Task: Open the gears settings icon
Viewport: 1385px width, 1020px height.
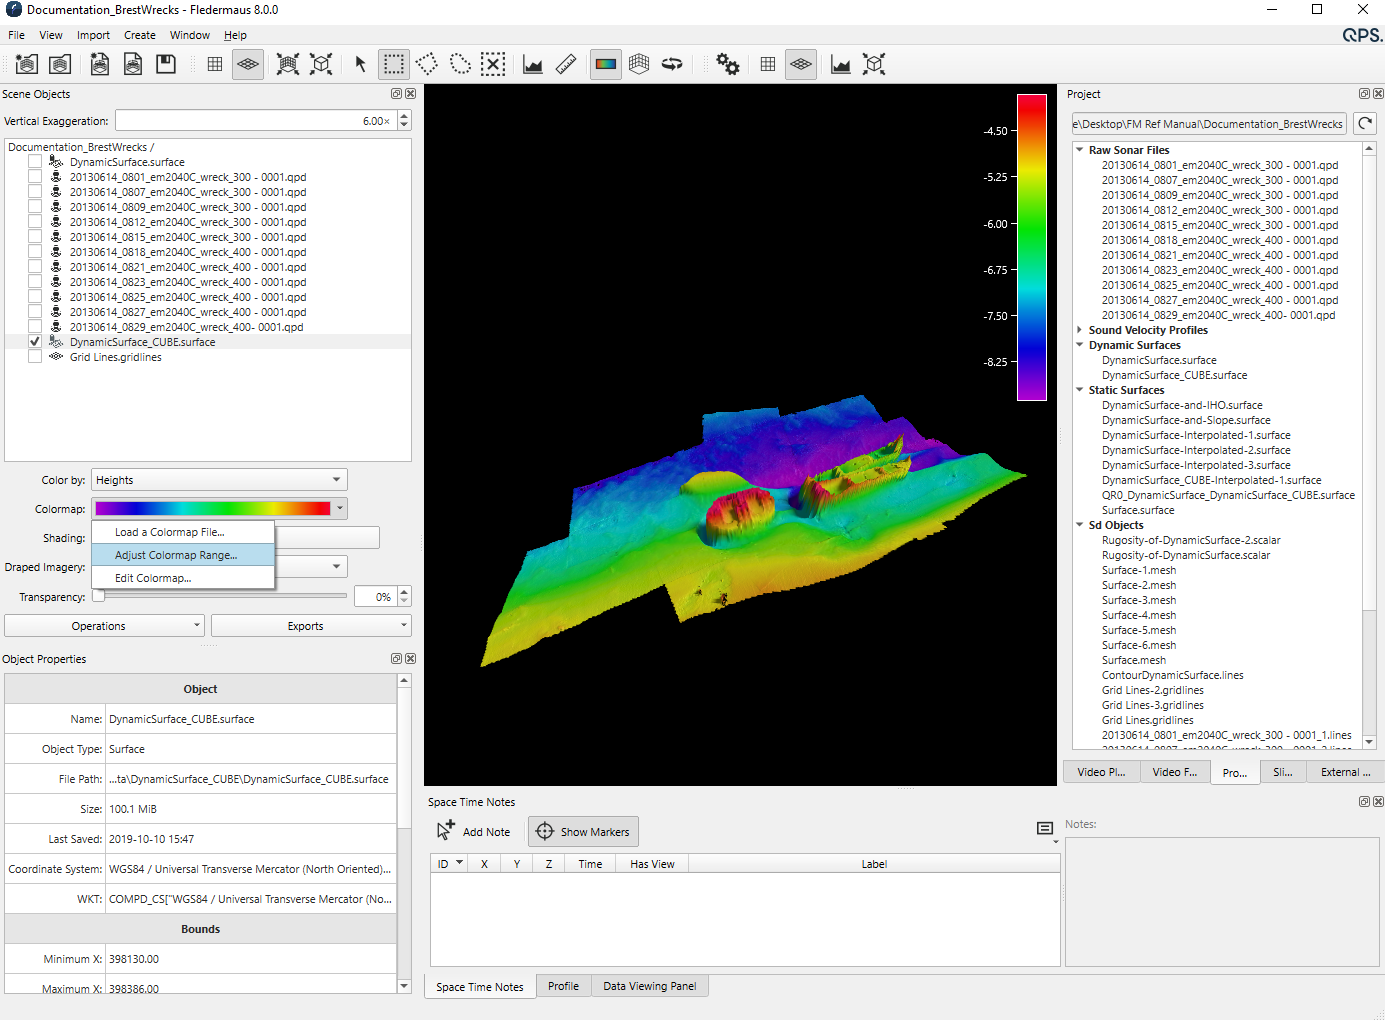Action: pos(728,65)
